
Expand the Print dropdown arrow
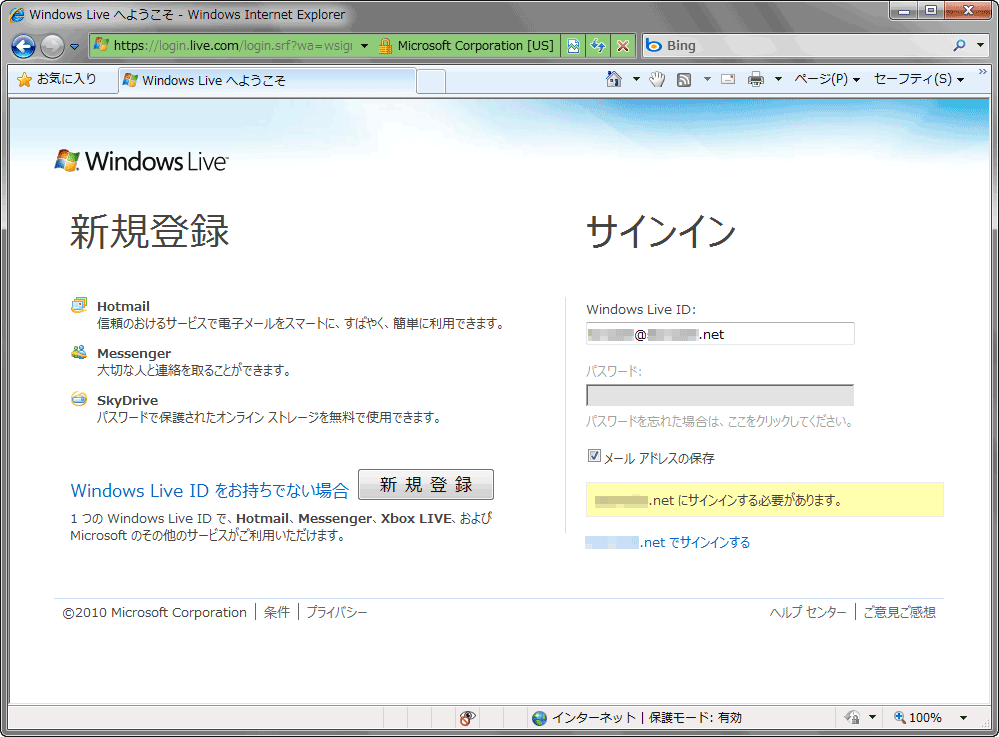[x=778, y=79]
